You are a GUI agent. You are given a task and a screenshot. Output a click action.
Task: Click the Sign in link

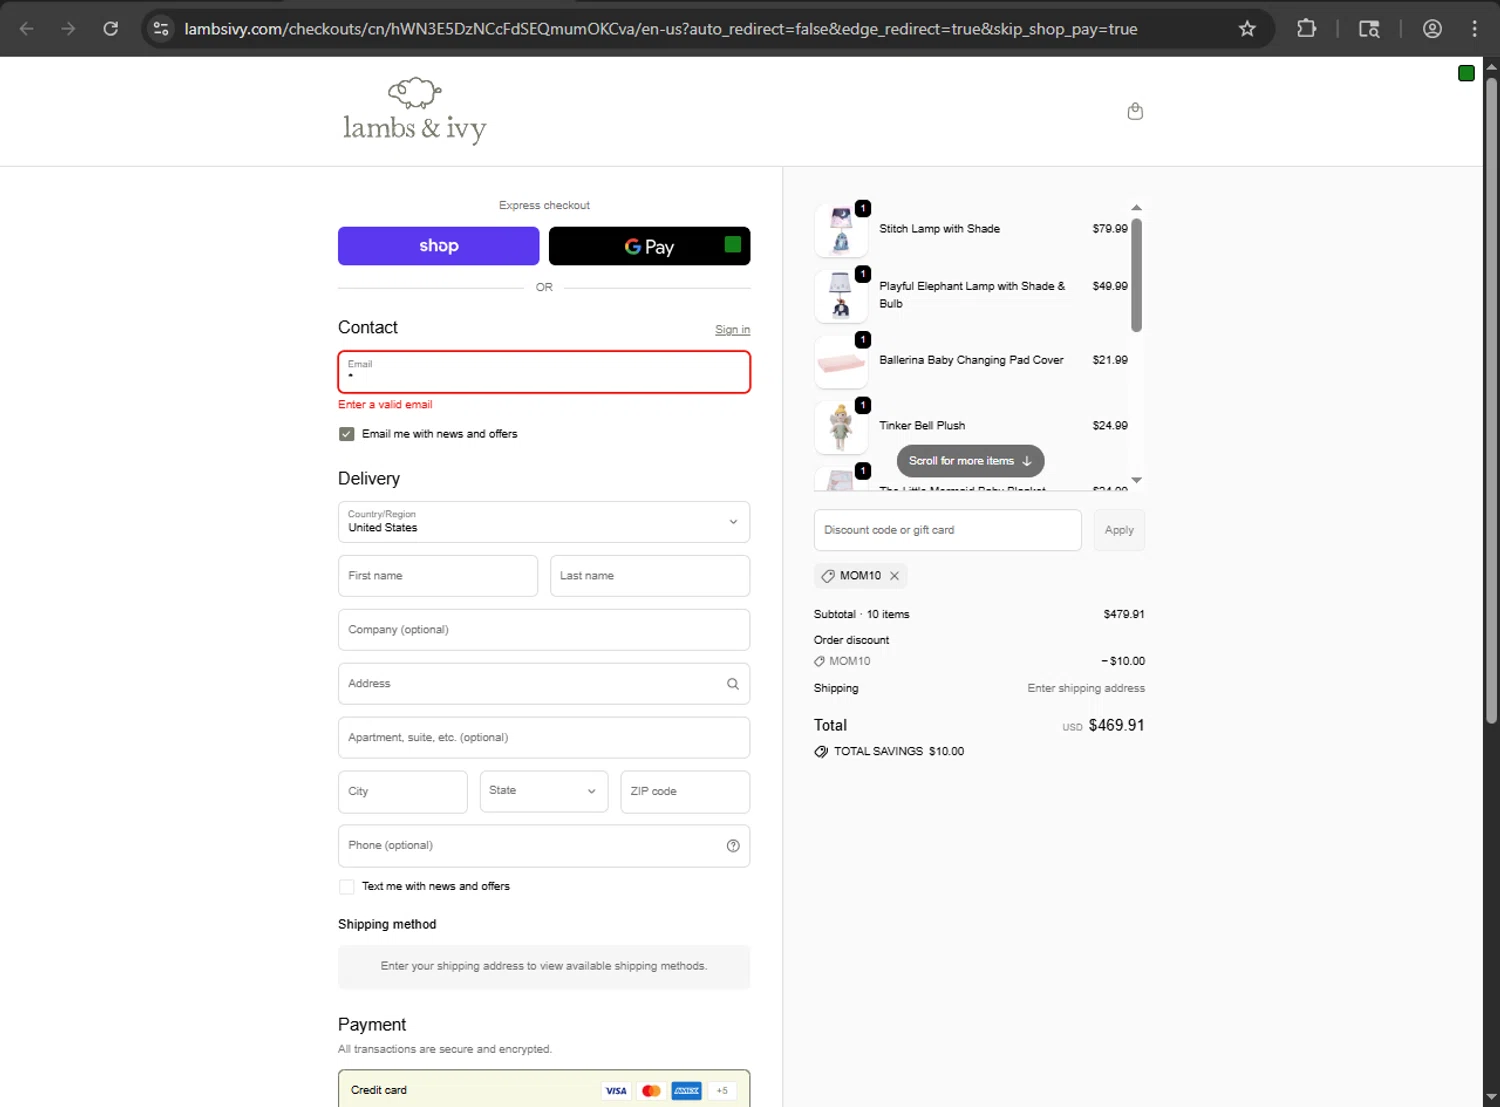click(732, 330)
